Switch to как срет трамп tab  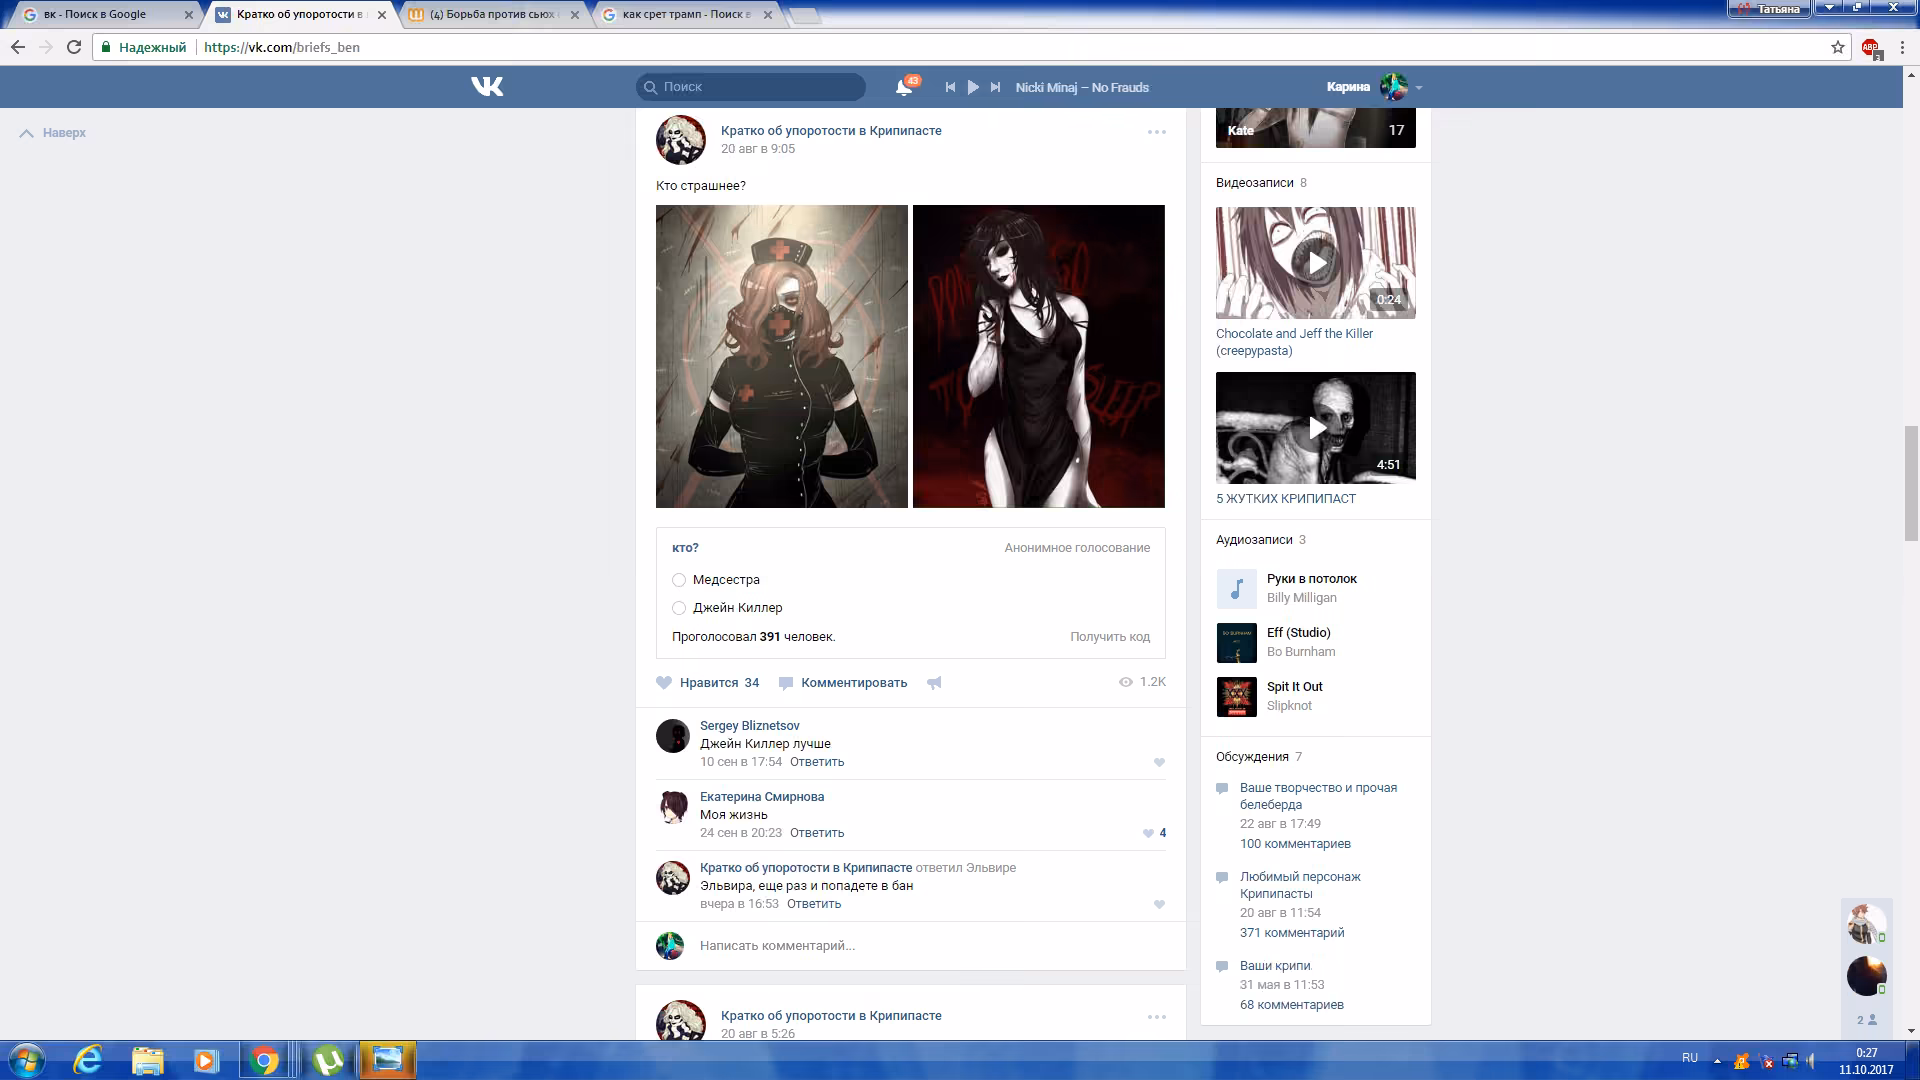[x=686, y=15]
